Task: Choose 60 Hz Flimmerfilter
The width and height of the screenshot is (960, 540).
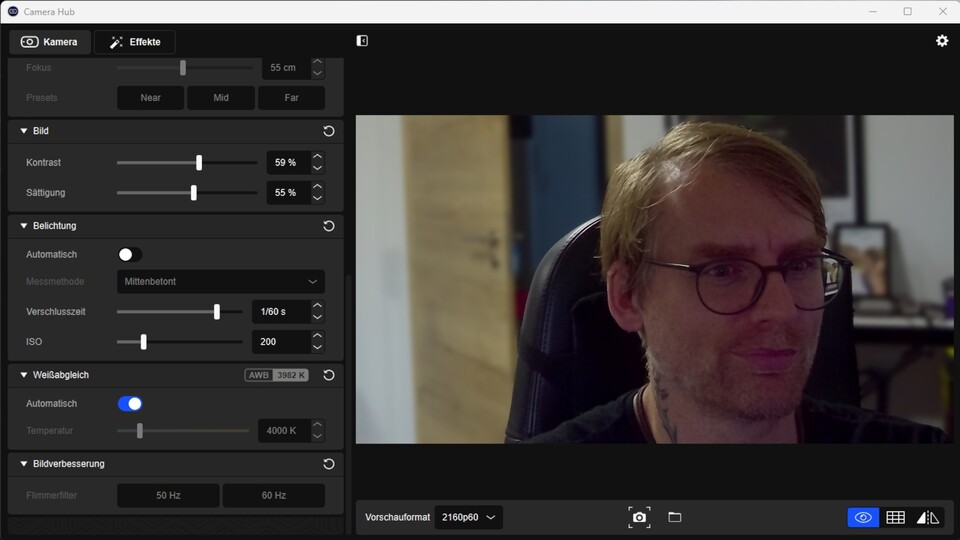Action: pyautogui.click(x=274, y=495)
